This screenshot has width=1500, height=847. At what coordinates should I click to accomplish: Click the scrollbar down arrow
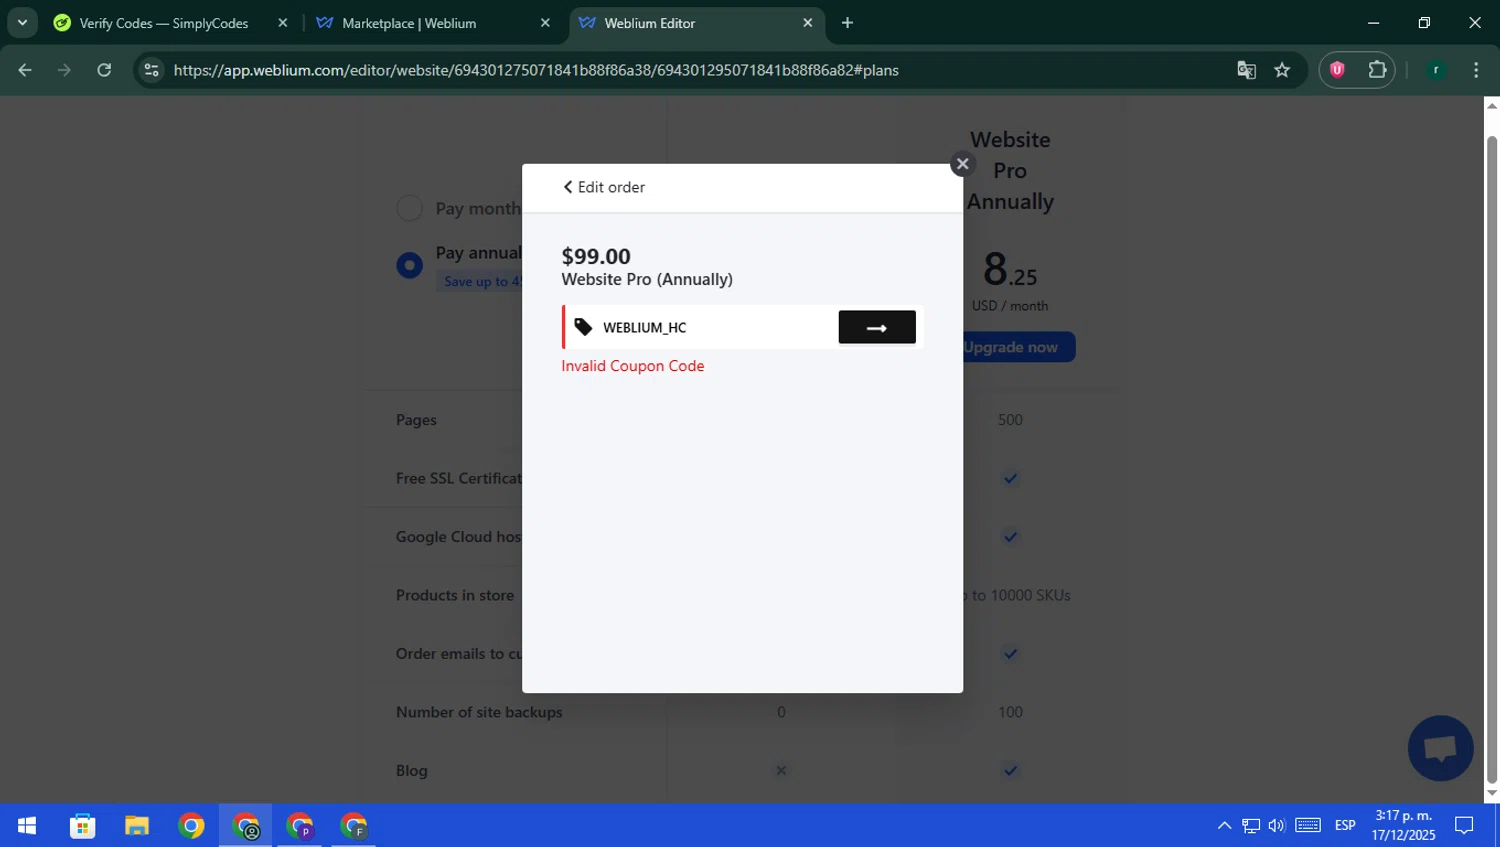(x=1492, y=794)
